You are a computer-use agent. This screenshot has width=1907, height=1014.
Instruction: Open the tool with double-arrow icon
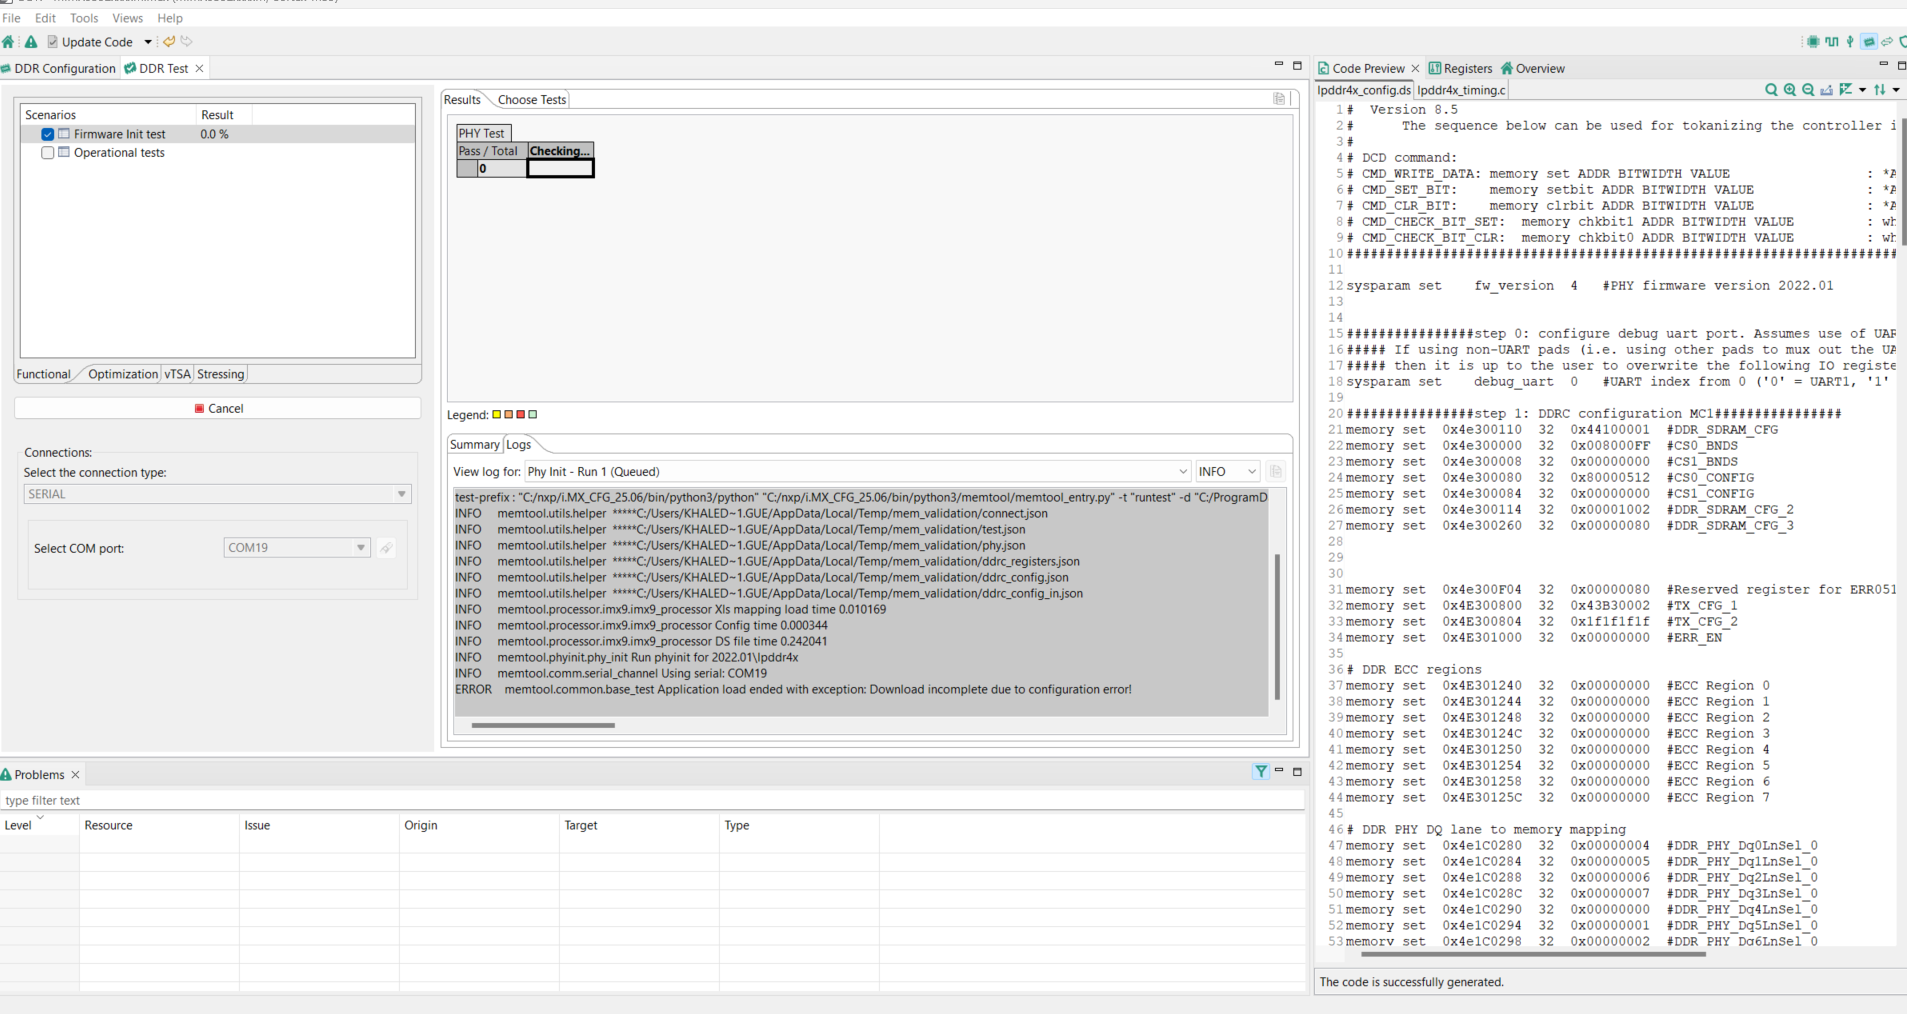point(1887,42)
